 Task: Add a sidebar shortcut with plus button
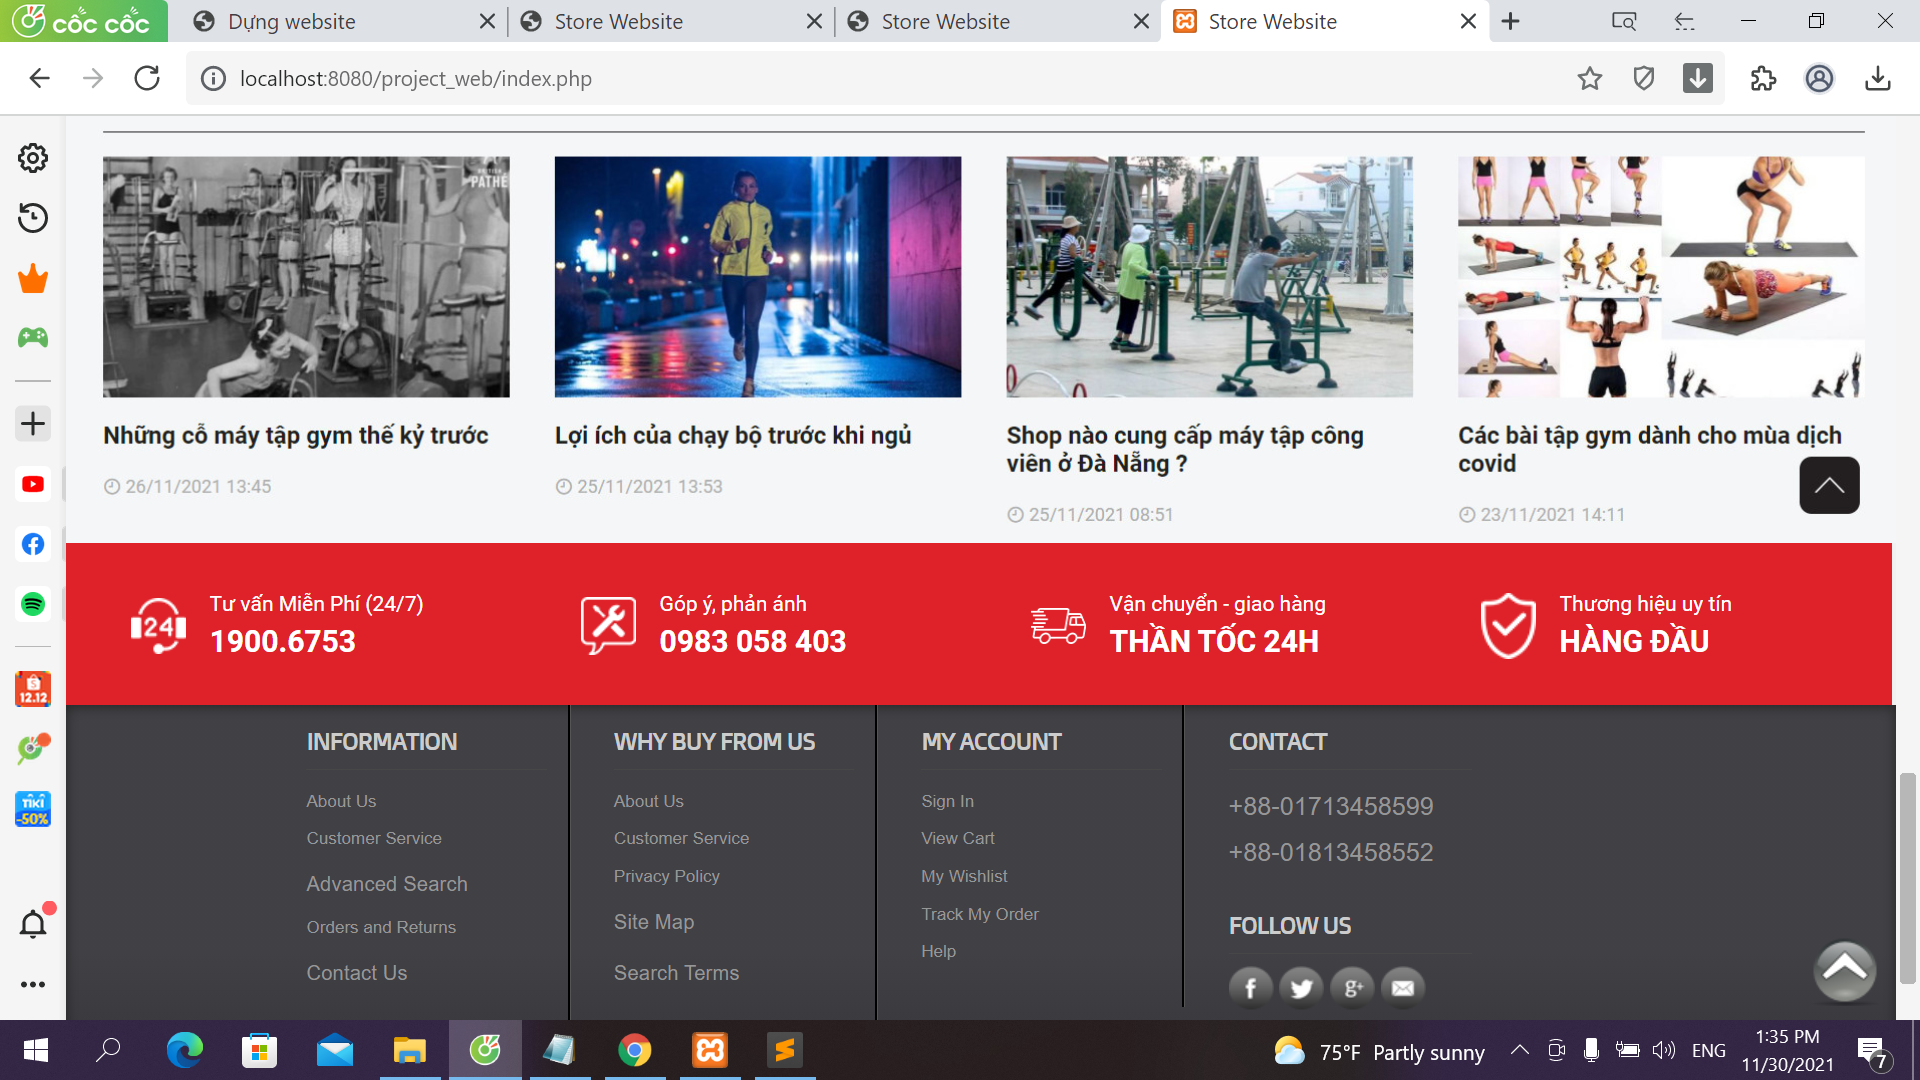click(33, 424)
